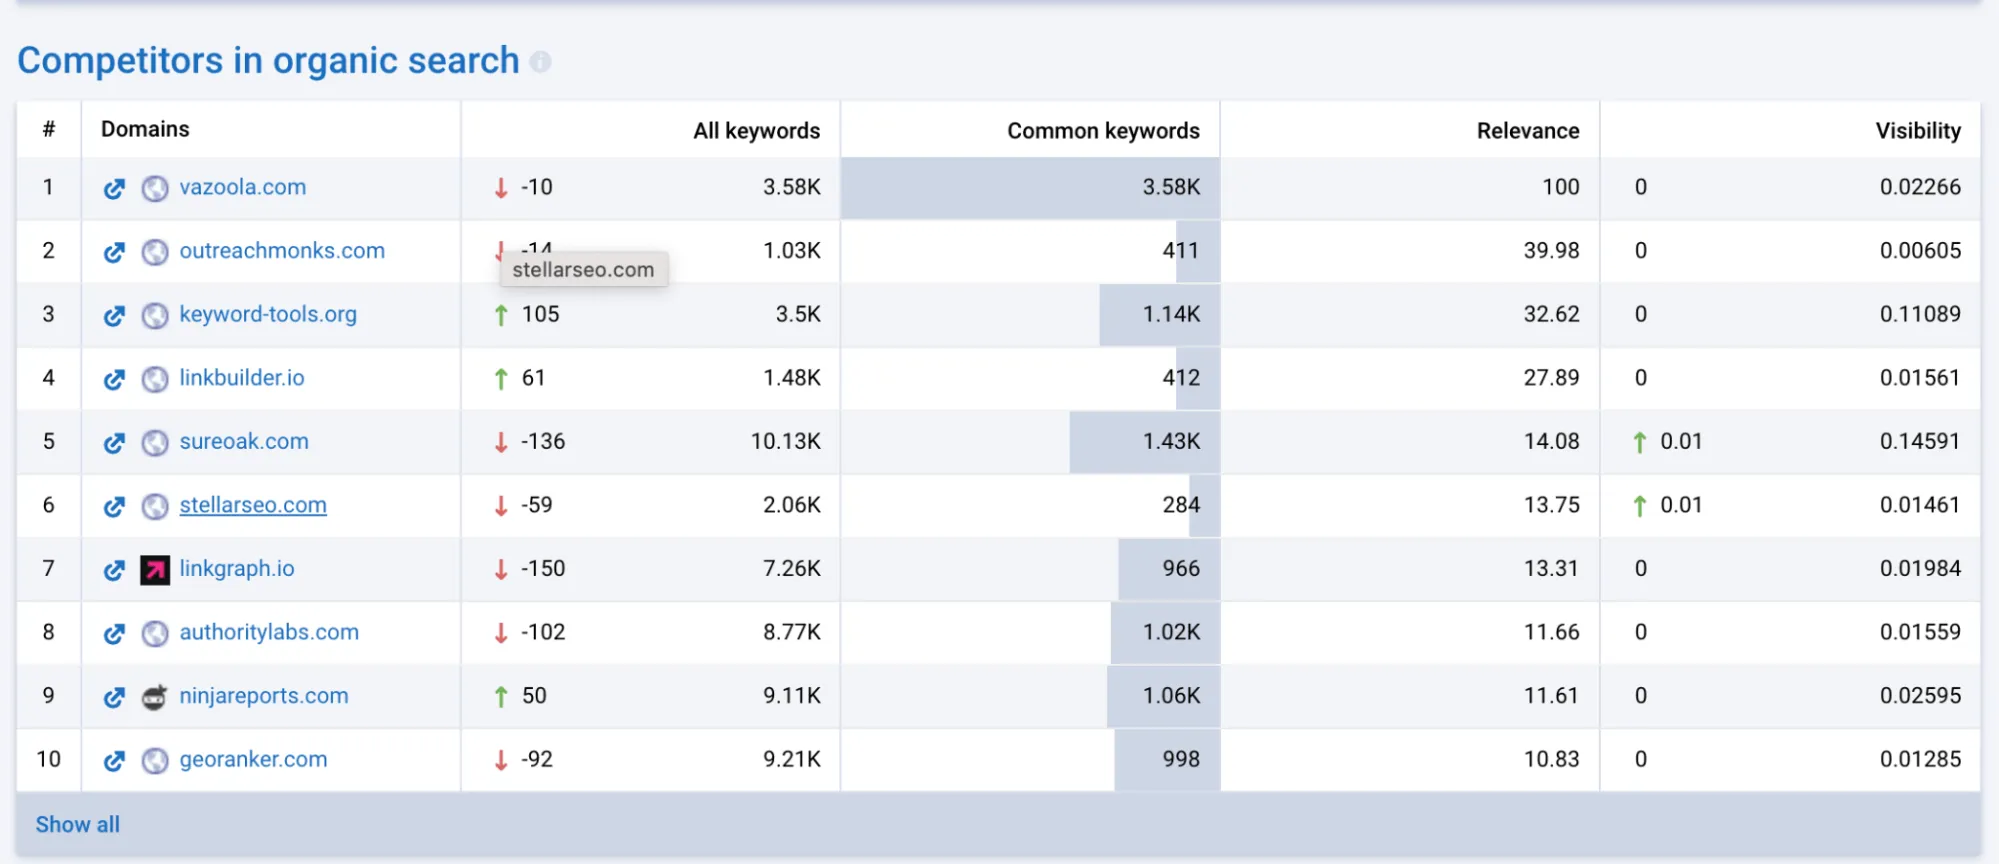This screenshot has width=1999, height=864.
Task: Open the linkgraph.io domain link
Action: coord(237,568)
